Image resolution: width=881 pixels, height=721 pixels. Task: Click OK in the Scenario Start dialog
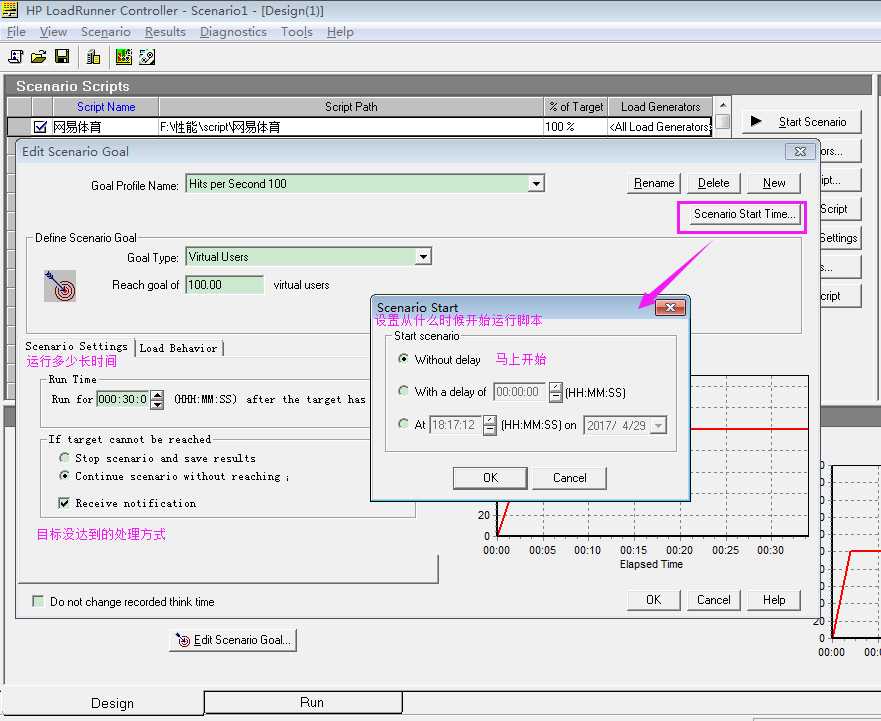pos(491,478)
